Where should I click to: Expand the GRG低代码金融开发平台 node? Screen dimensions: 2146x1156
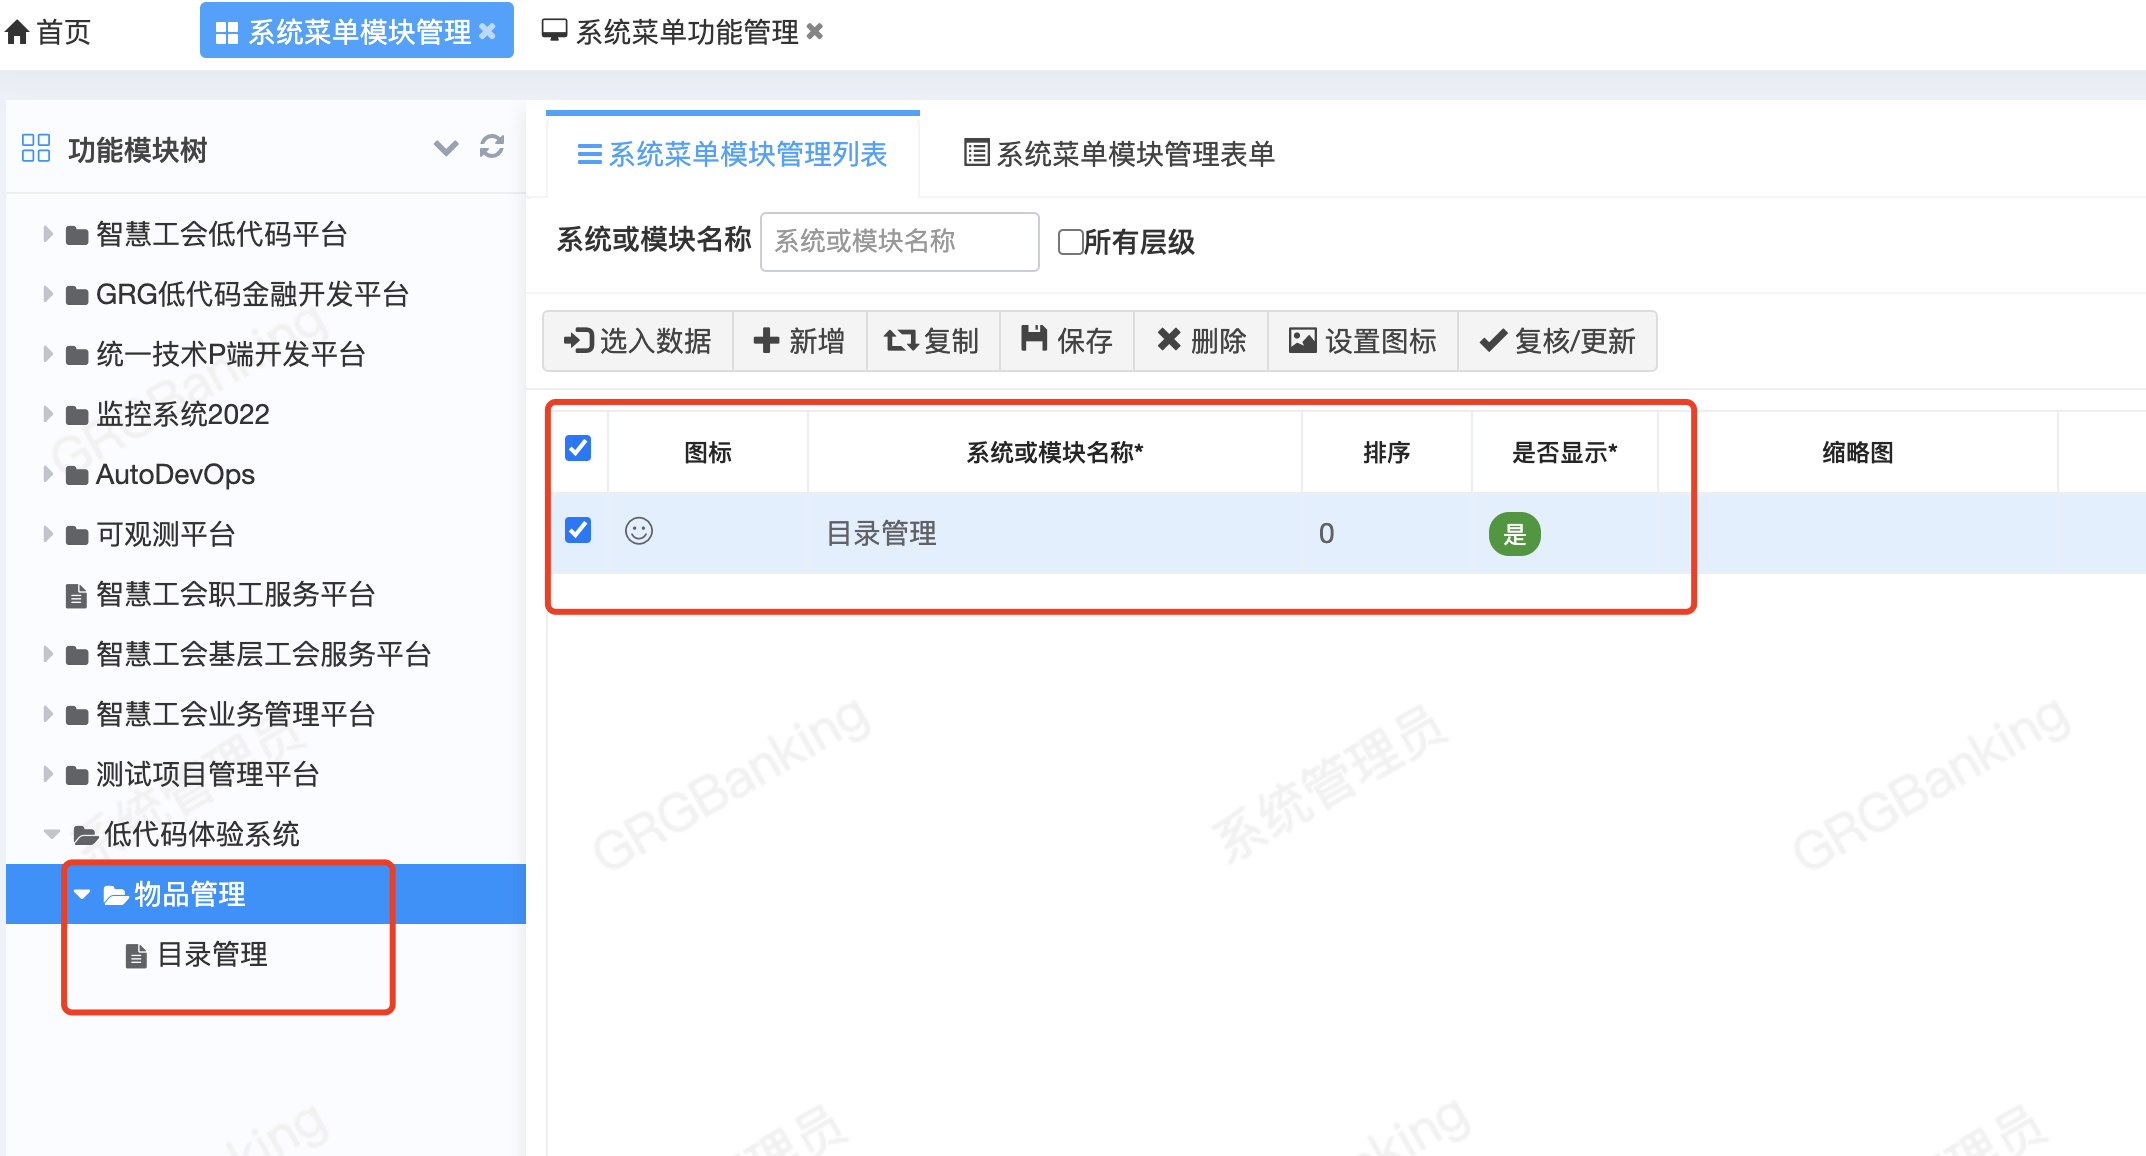(47, 294)
